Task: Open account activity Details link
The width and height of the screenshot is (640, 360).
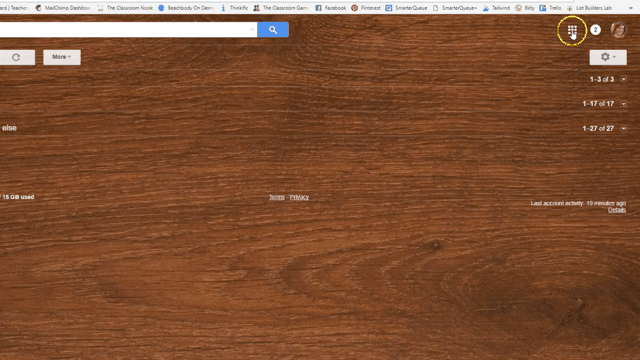Action: (617, 210)
